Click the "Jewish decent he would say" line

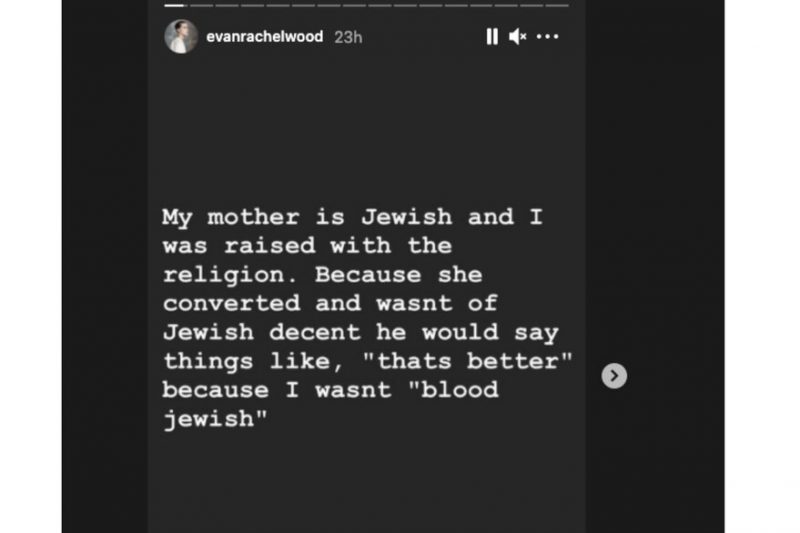tap(360, 332)
